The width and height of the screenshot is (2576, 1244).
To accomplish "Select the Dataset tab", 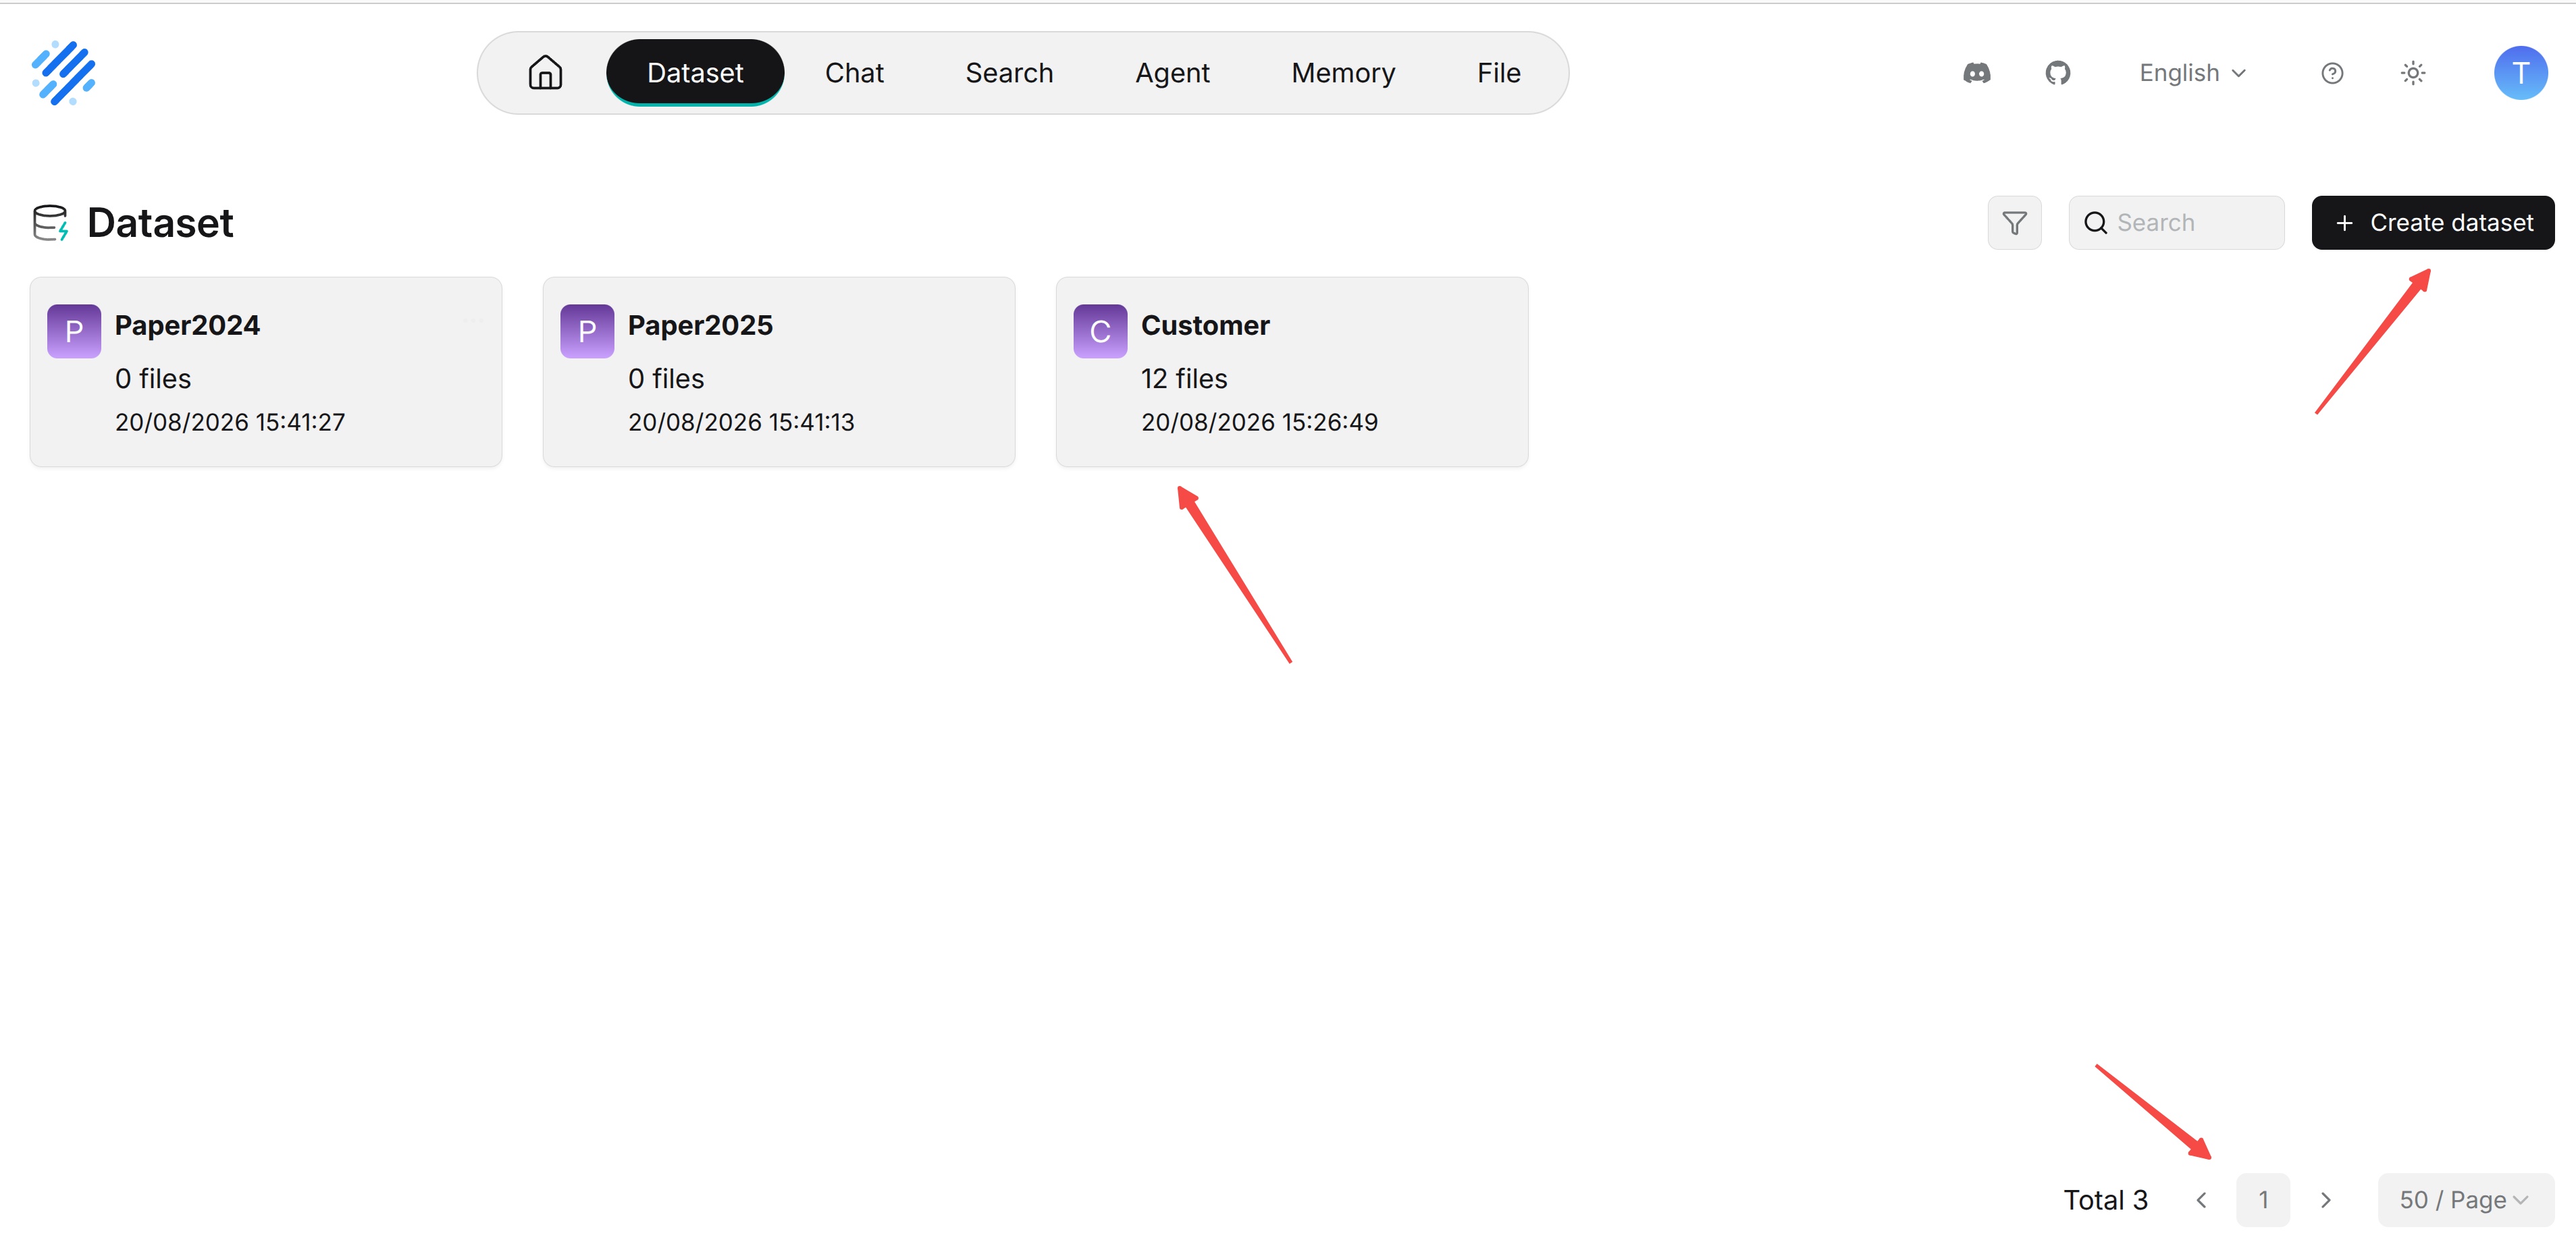I will (x=695, y=73).
